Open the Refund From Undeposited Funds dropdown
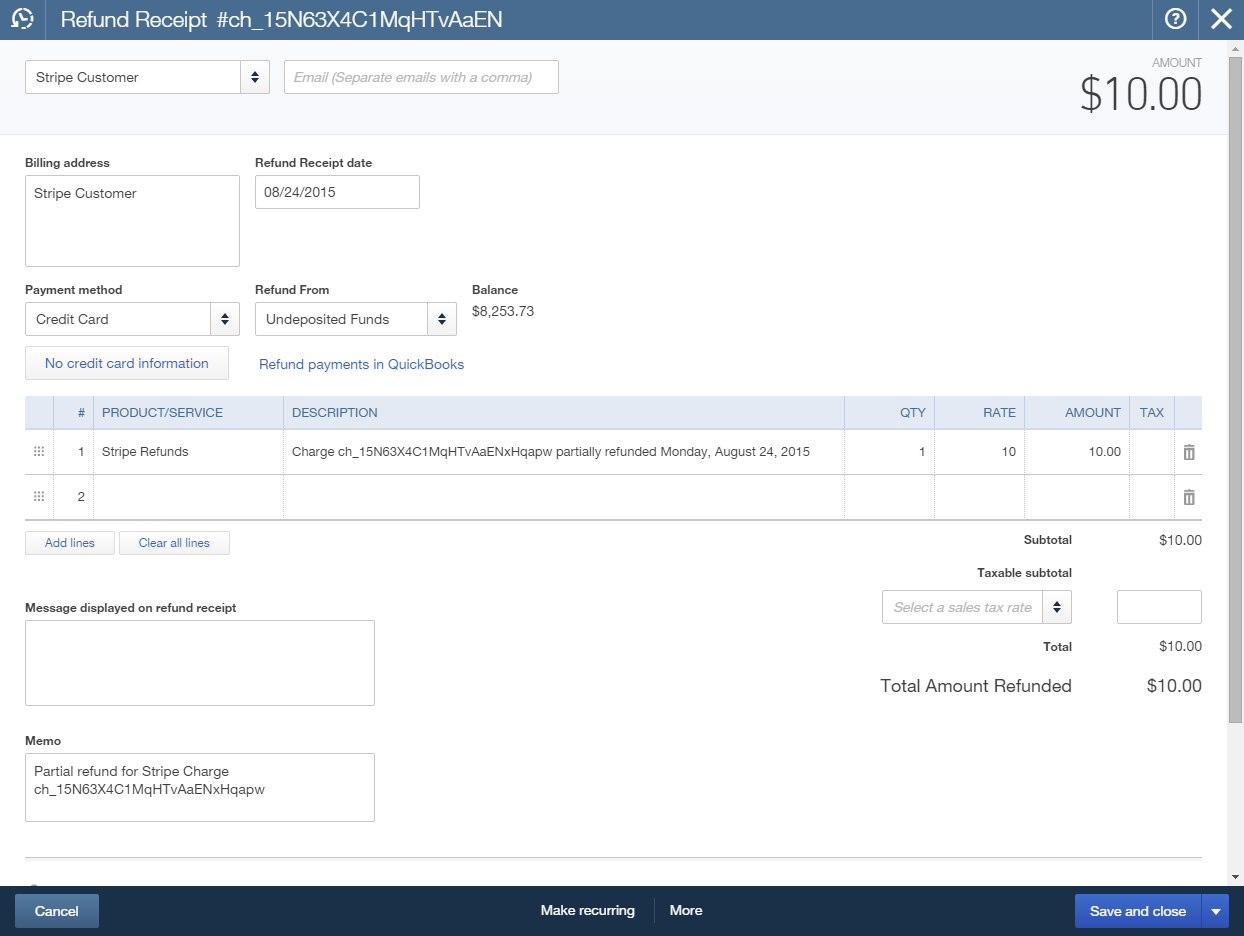Image resolution: width=1244 pixels, height=936 pixels. pos(442,319)
